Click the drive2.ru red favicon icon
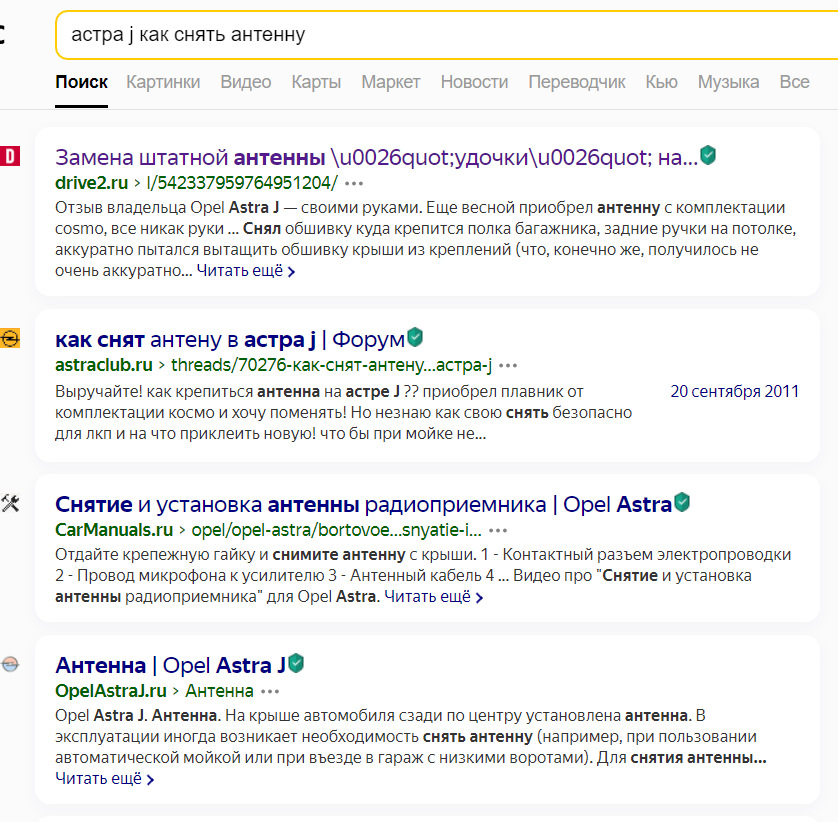The width and height of the screenshot is (838, 822). click(x=10, y=156)
